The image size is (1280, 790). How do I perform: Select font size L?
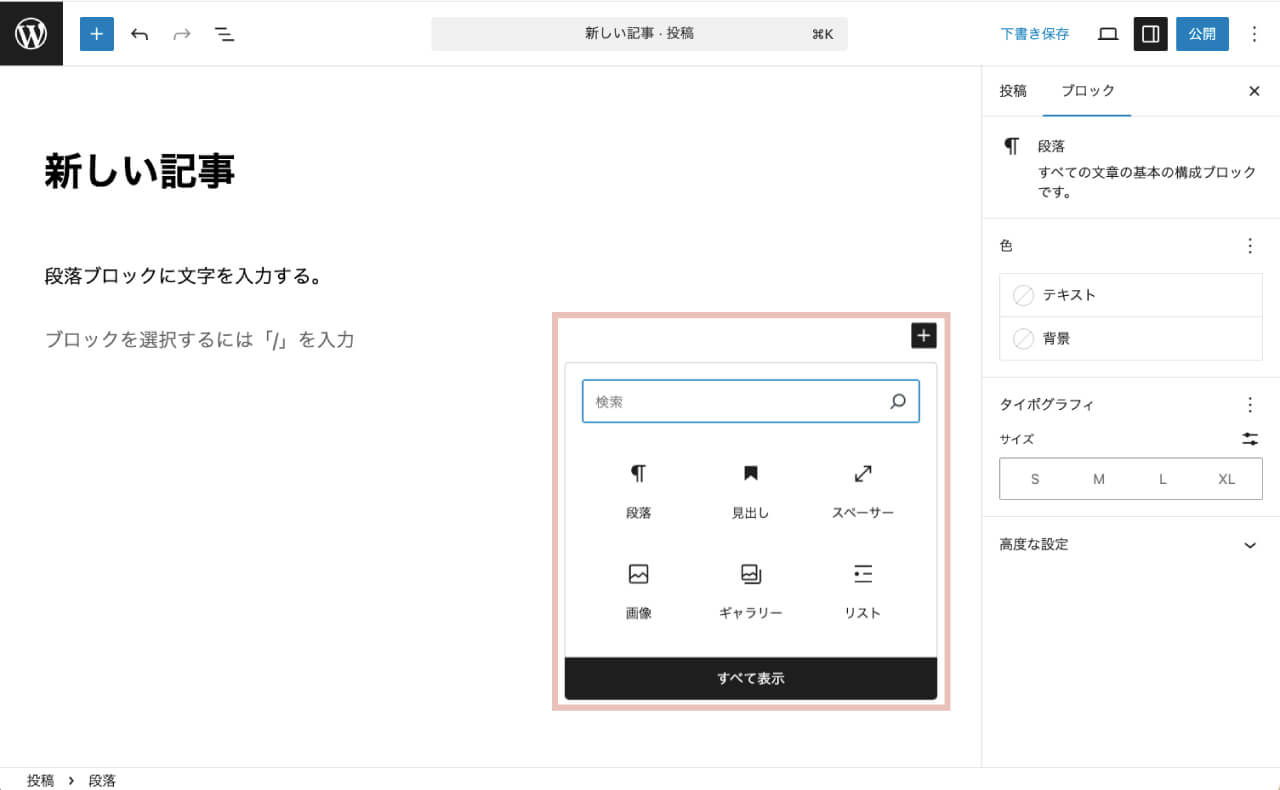pos(1162,478)
